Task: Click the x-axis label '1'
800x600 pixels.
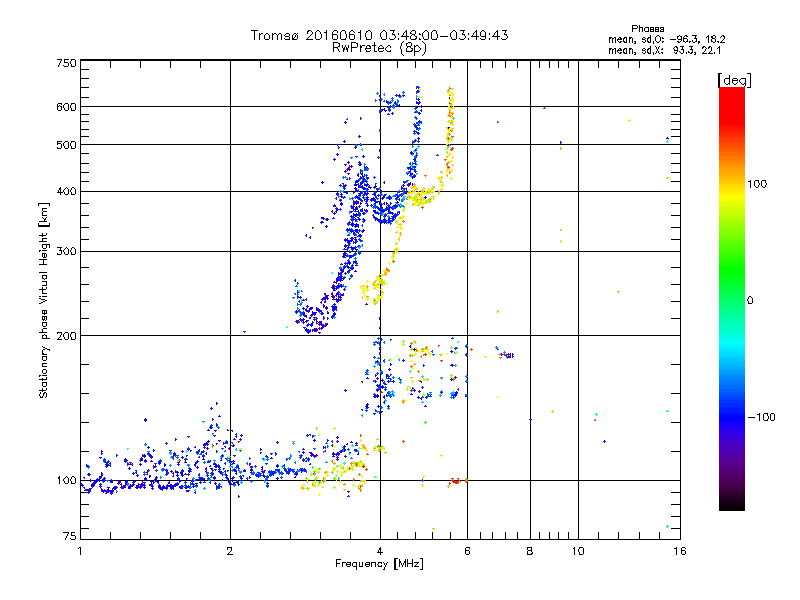Action: 80,551
